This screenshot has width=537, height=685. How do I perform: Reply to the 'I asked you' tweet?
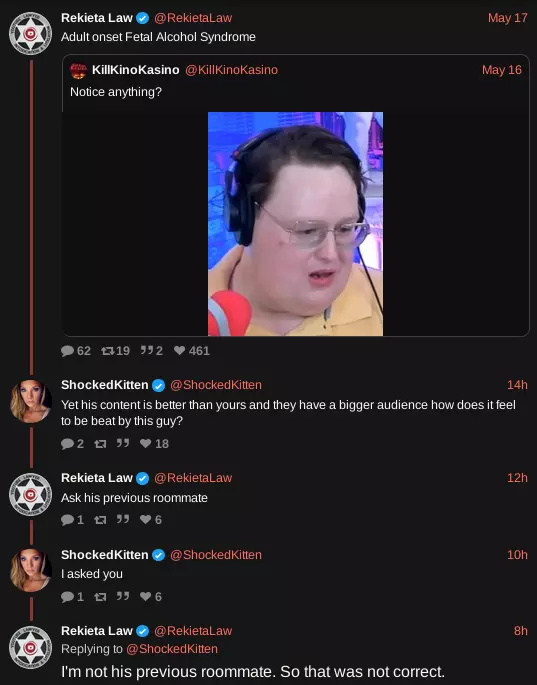(67, 596)
